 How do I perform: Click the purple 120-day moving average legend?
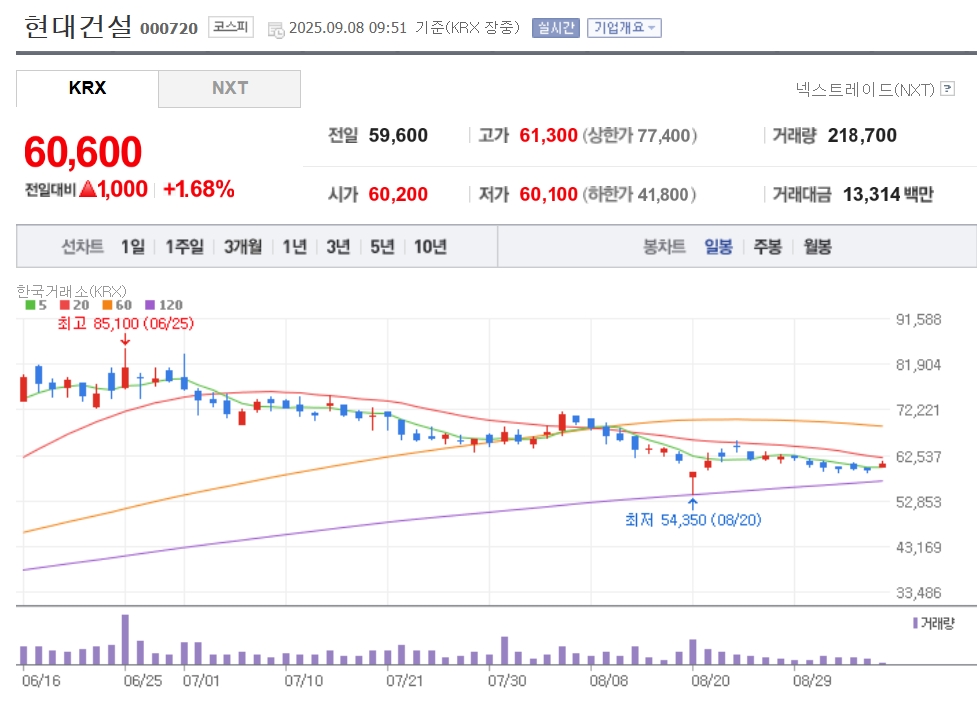pyautogui.click(x=164, y=305)
